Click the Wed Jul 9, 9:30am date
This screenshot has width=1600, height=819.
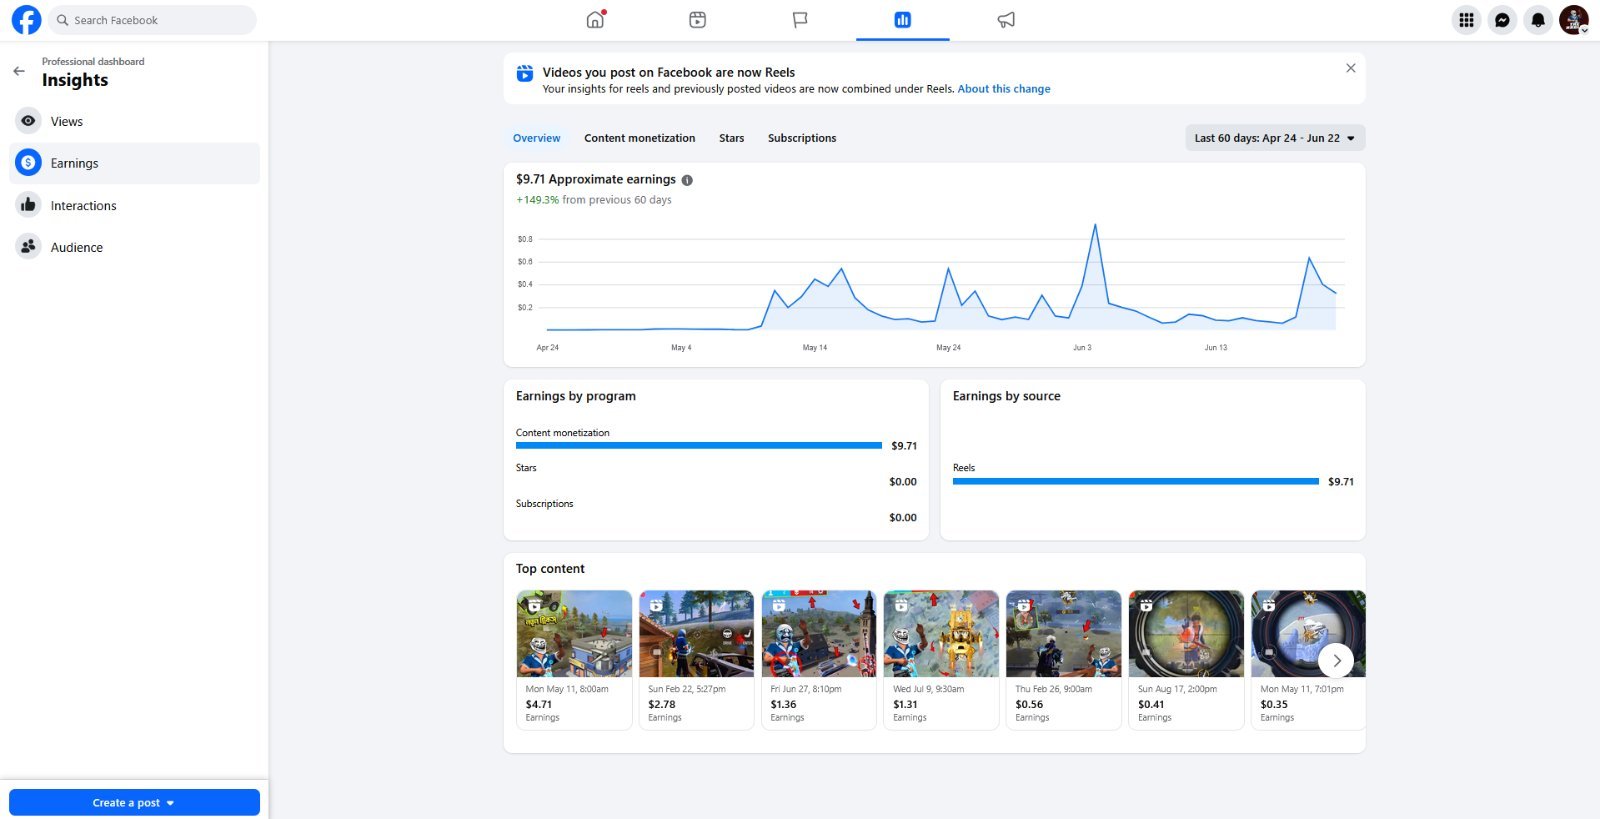tap(929, 689)
